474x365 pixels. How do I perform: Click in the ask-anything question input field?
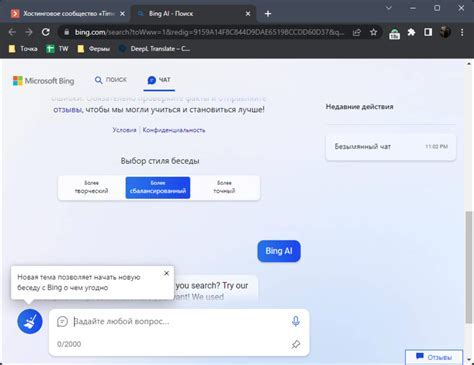point(179,321)
